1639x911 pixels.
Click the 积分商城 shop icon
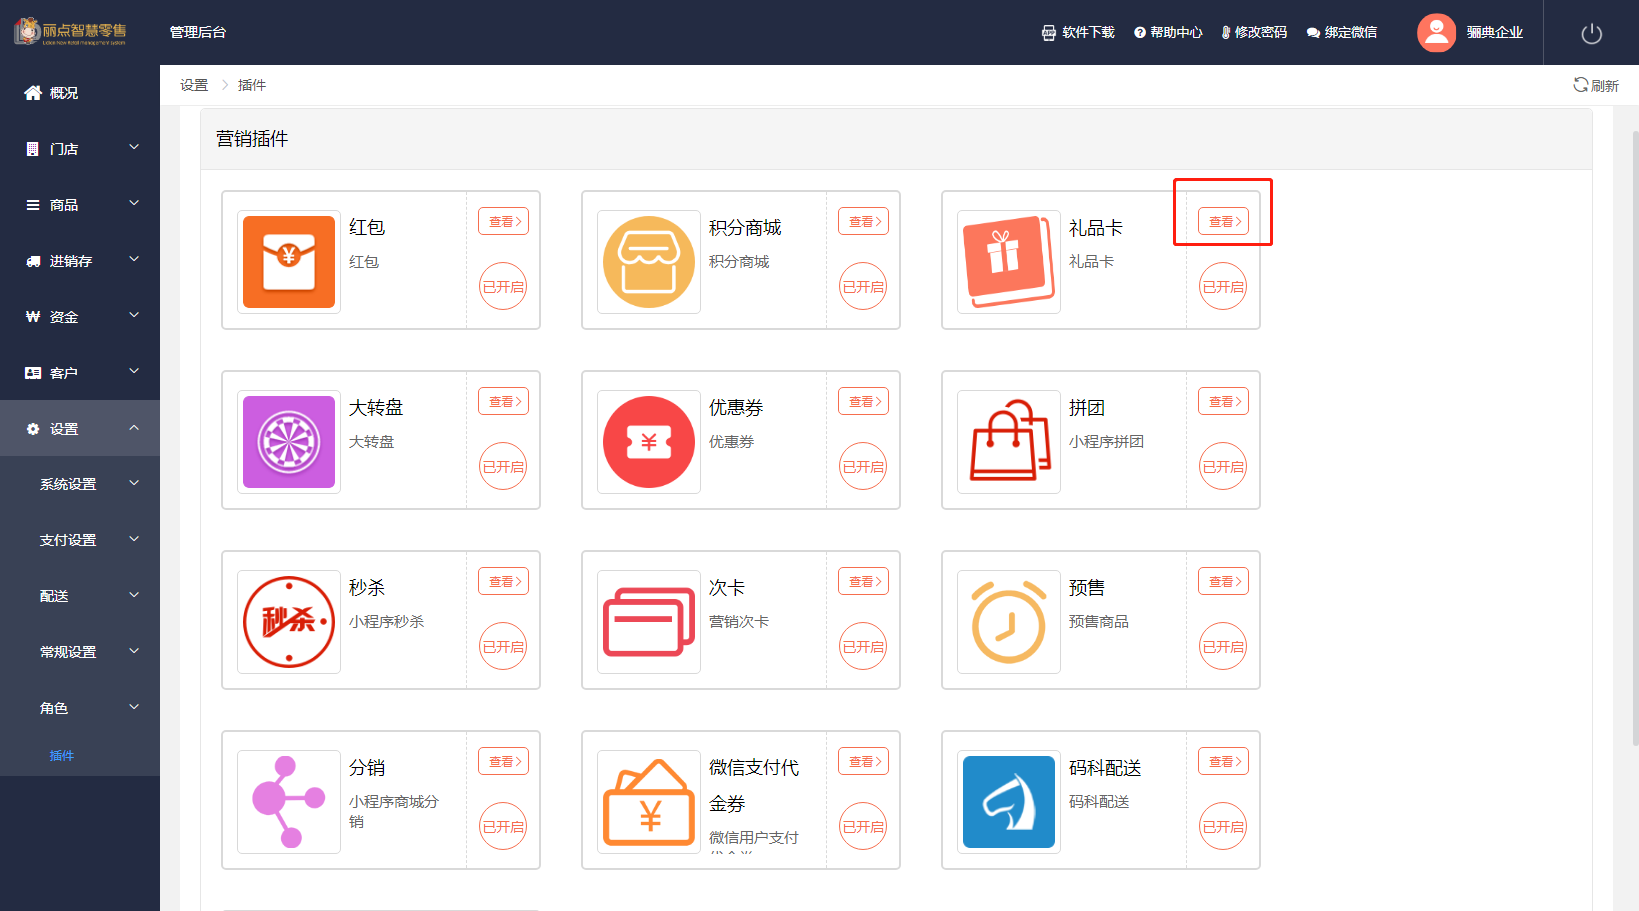coord(649,262)
